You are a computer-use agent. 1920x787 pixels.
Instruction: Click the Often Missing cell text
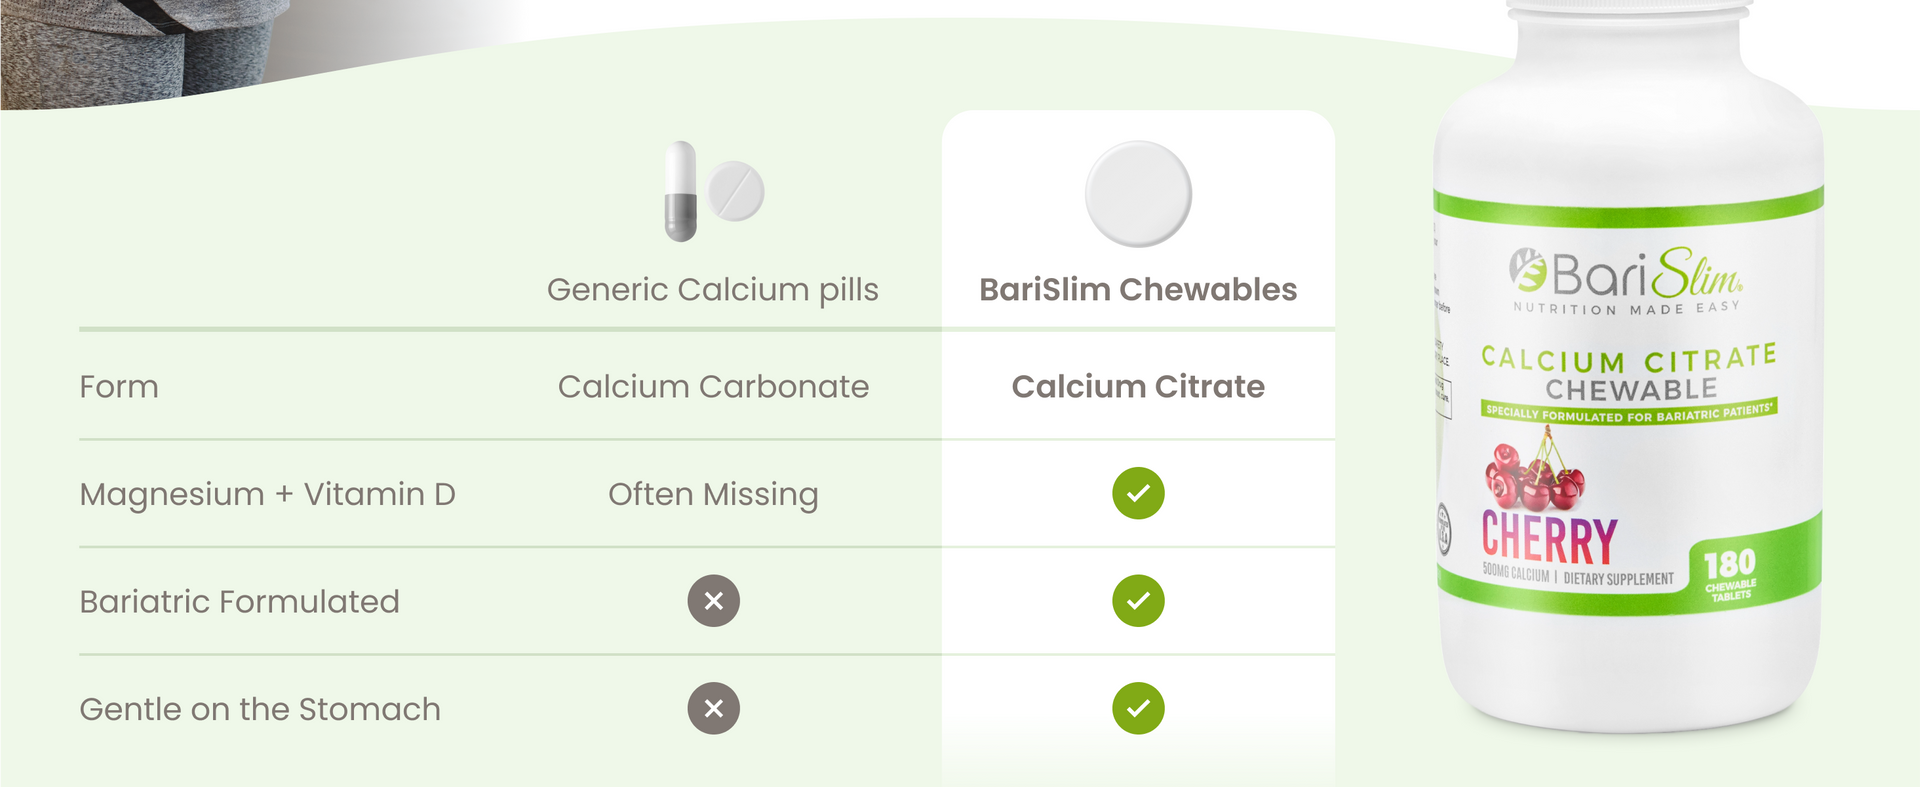(713, 494)
